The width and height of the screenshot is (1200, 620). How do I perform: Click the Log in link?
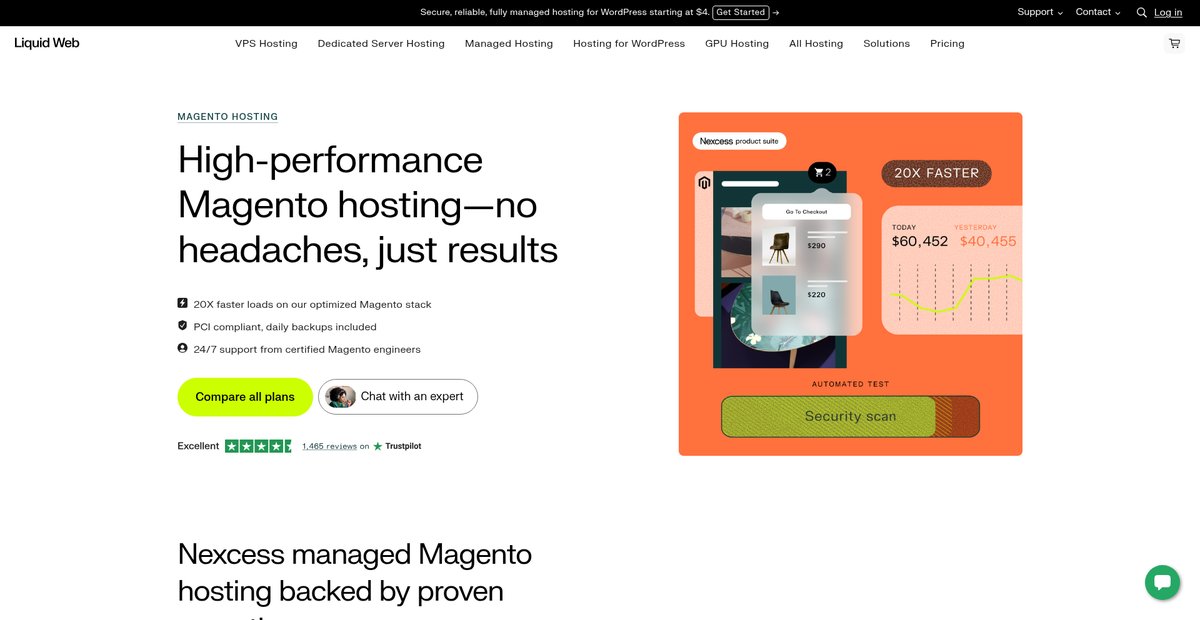(1168, 12)
